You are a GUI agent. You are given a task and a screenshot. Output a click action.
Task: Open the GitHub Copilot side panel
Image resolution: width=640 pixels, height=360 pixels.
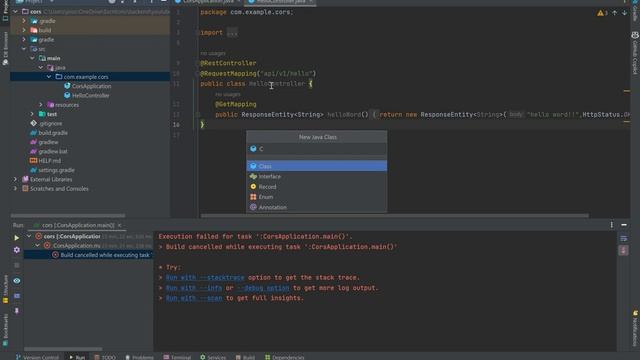click(635, 54)
